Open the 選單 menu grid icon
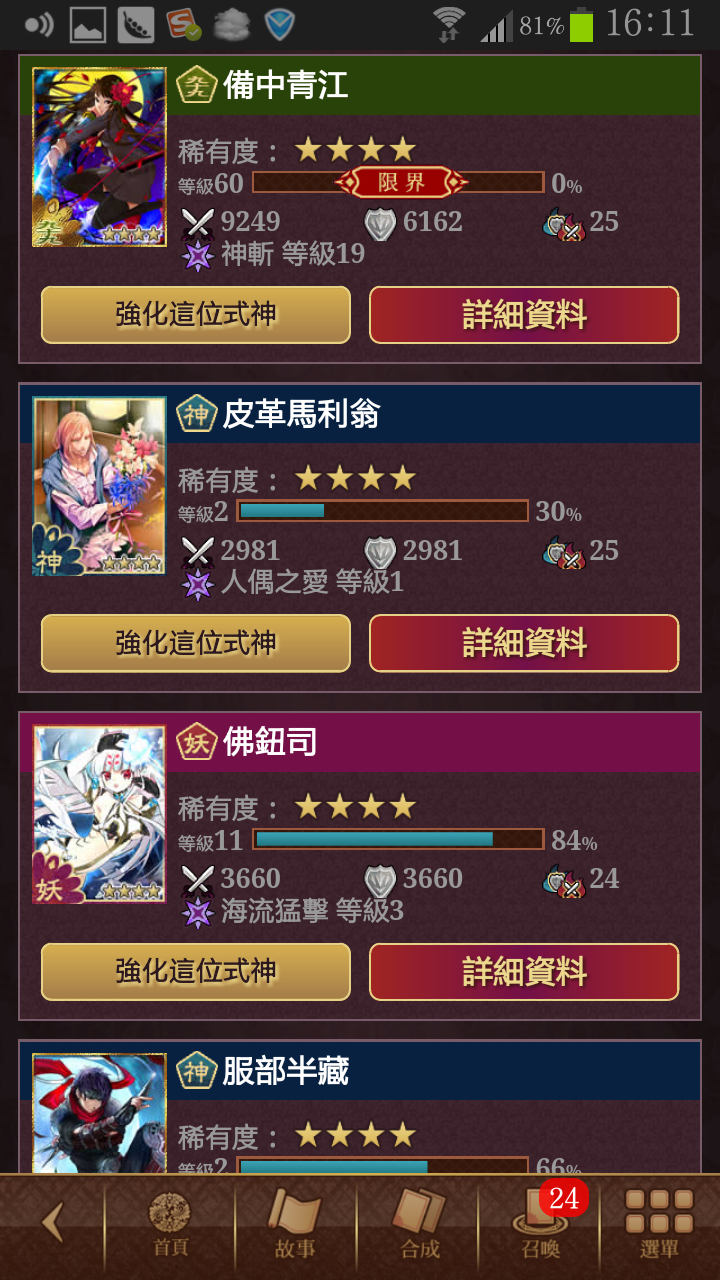 [x=659, y=1225]
